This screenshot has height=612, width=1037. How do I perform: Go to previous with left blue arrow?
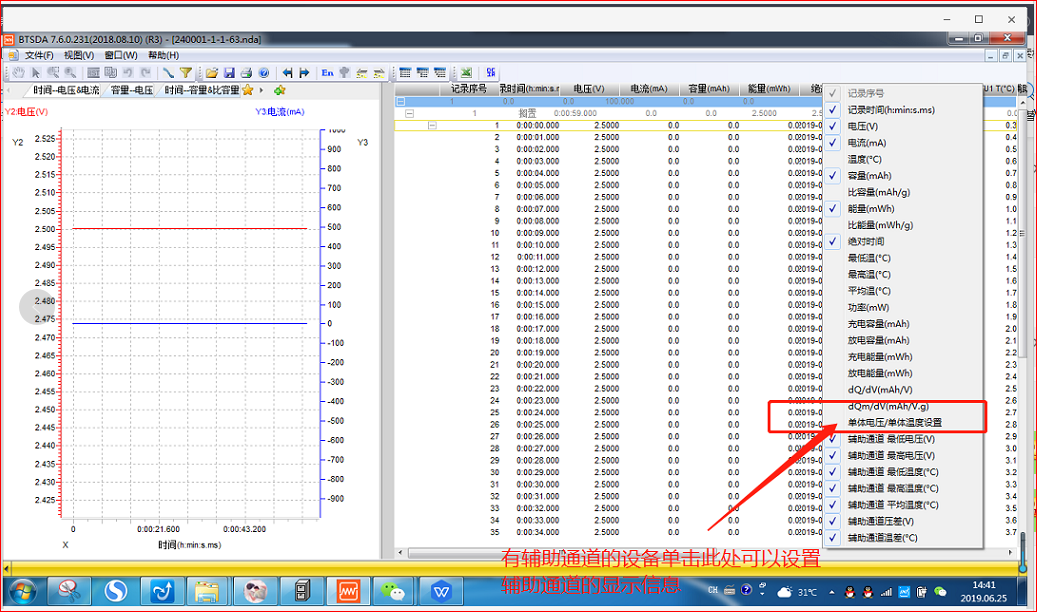pyautogui.click(x=287, y=73)
